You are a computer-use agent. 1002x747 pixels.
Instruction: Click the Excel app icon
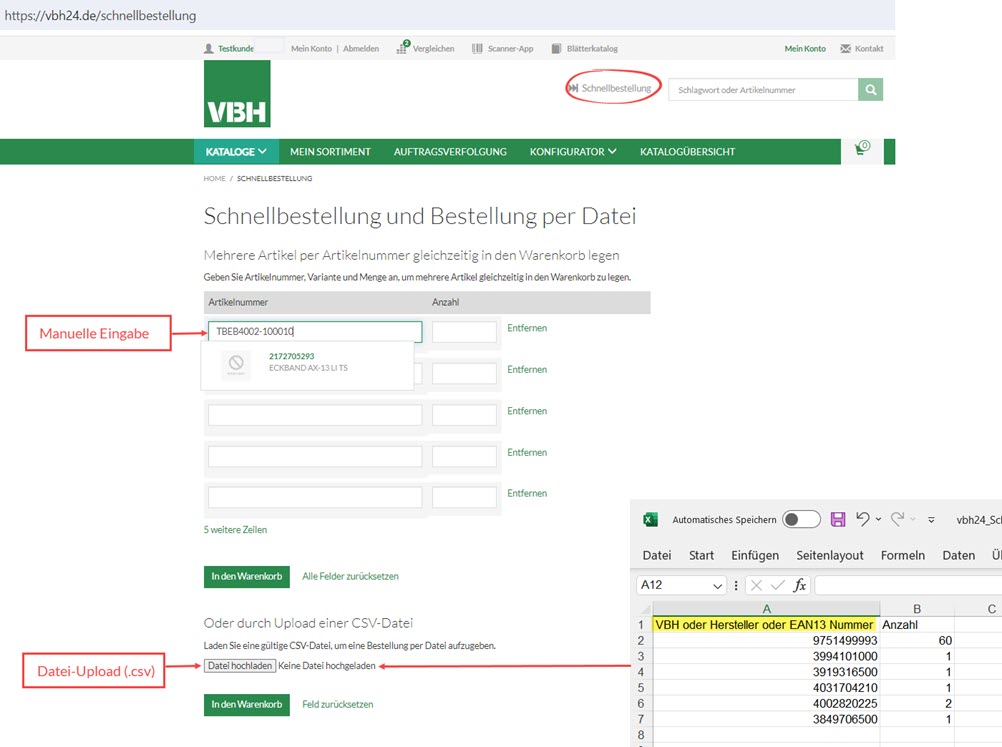[651, 520]
